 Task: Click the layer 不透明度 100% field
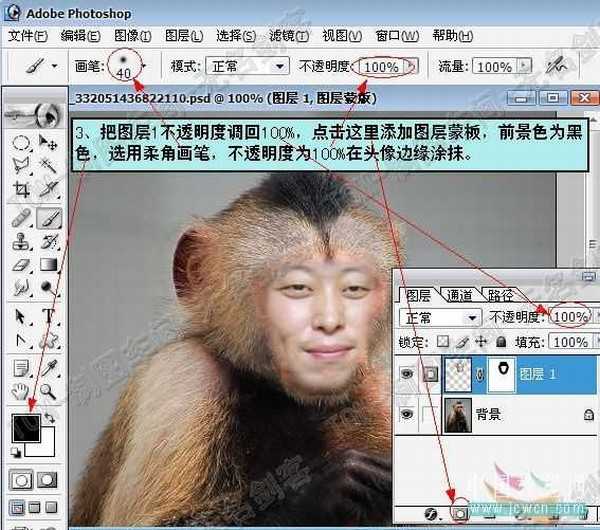click(571, 317)
